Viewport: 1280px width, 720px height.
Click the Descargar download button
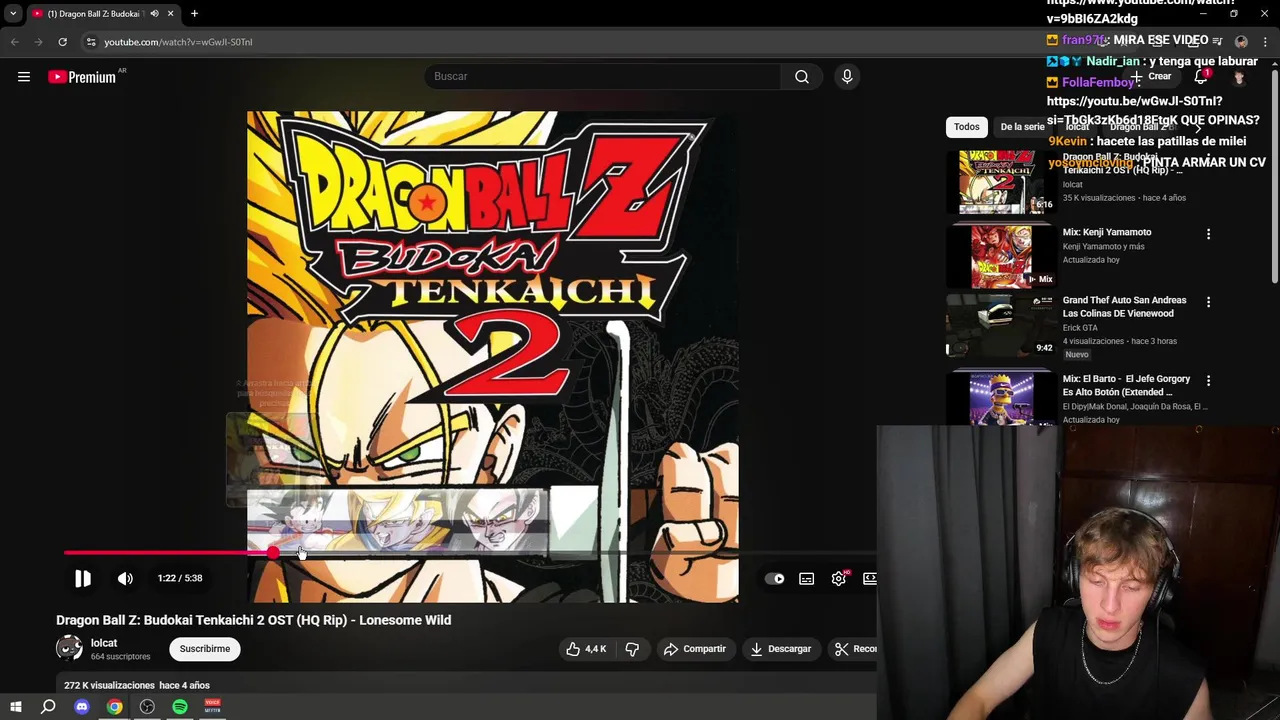[x=781, y=649]
